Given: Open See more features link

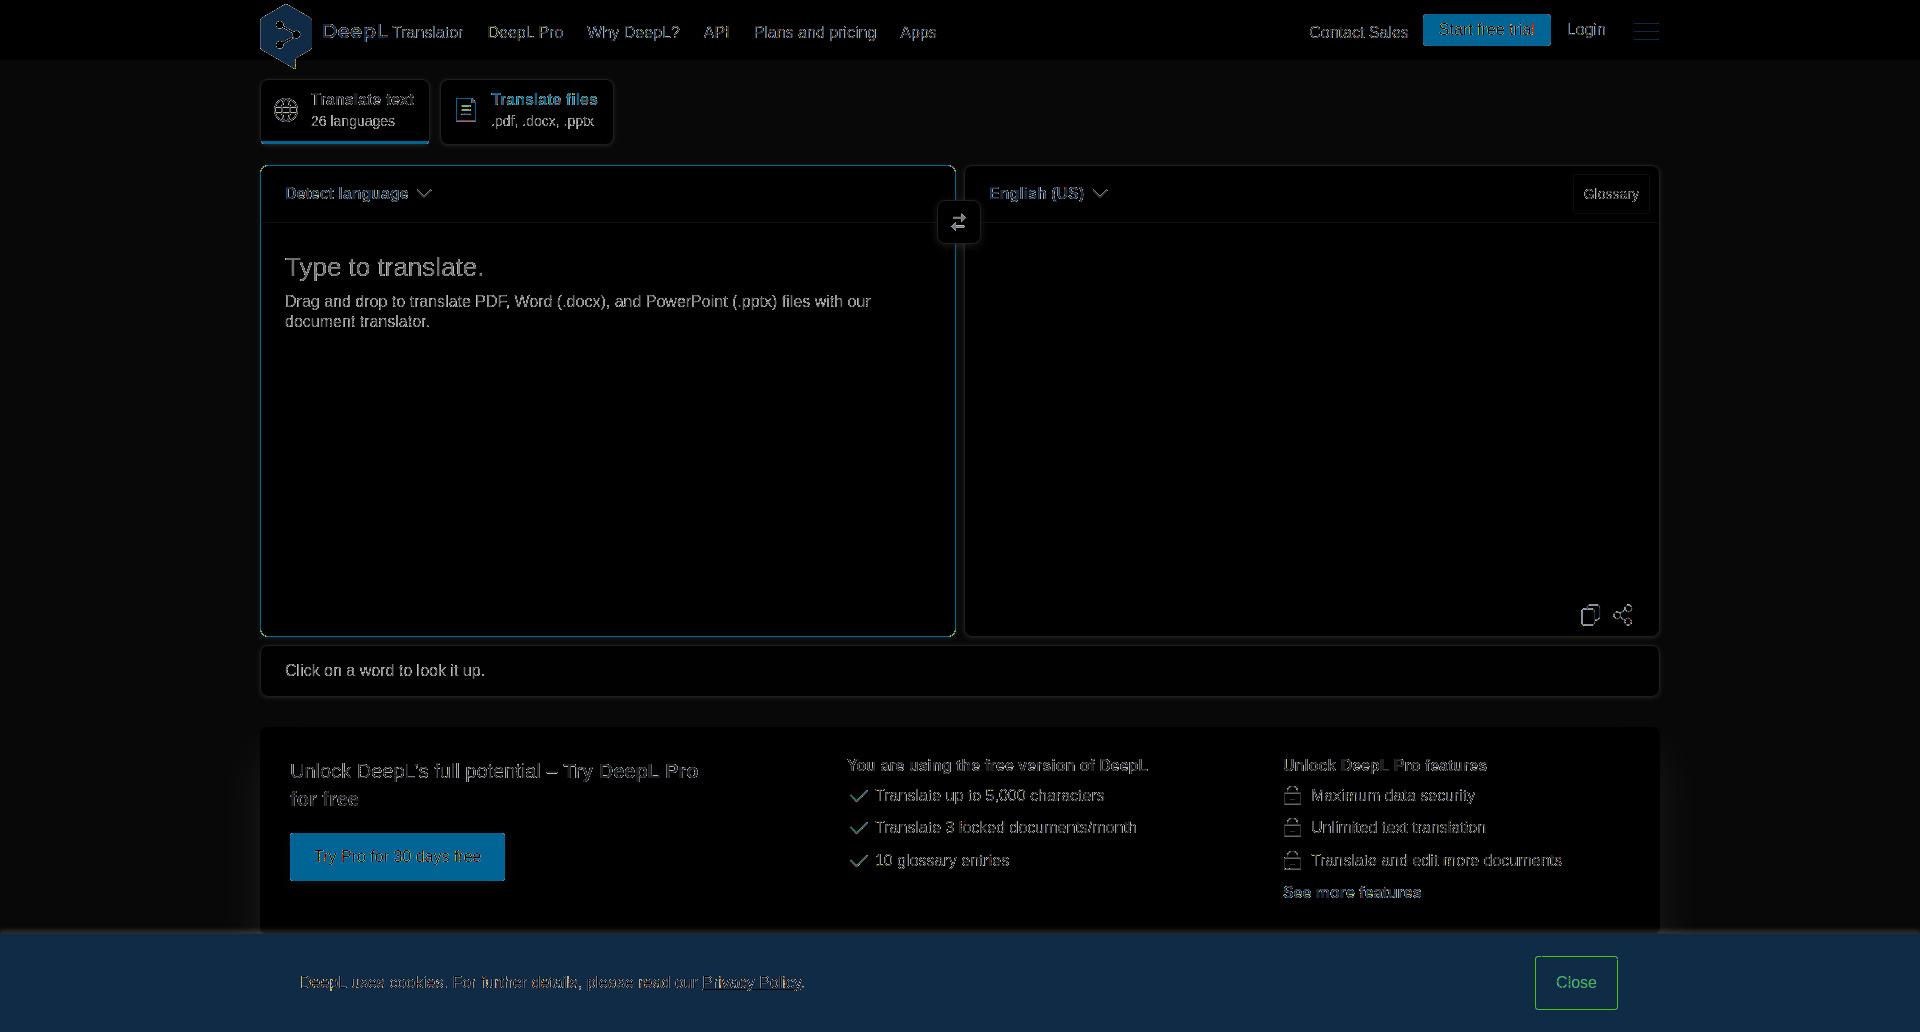Looking at the screenshot, I should [1352, 893].
